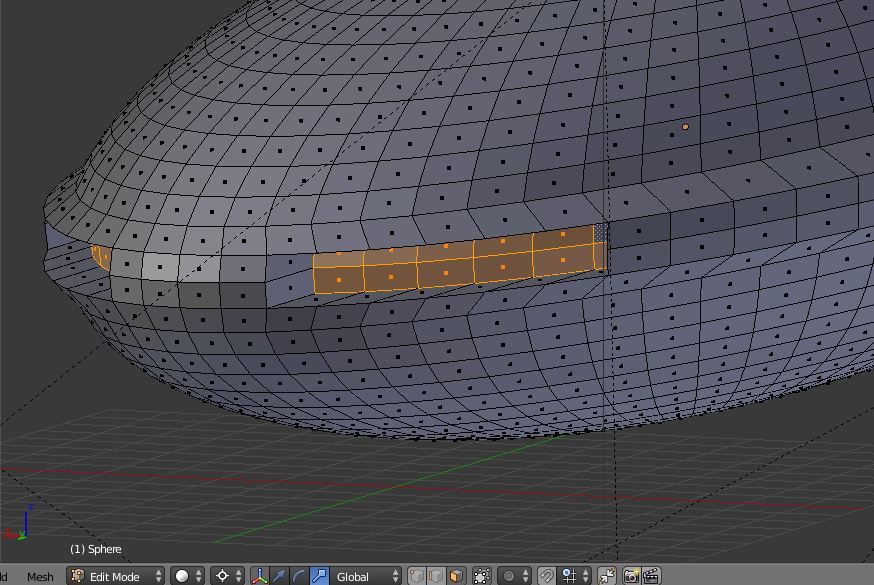This screenshot has height=585, width=874.
Task: Open proportional editing options
Action: click(514, 576)
